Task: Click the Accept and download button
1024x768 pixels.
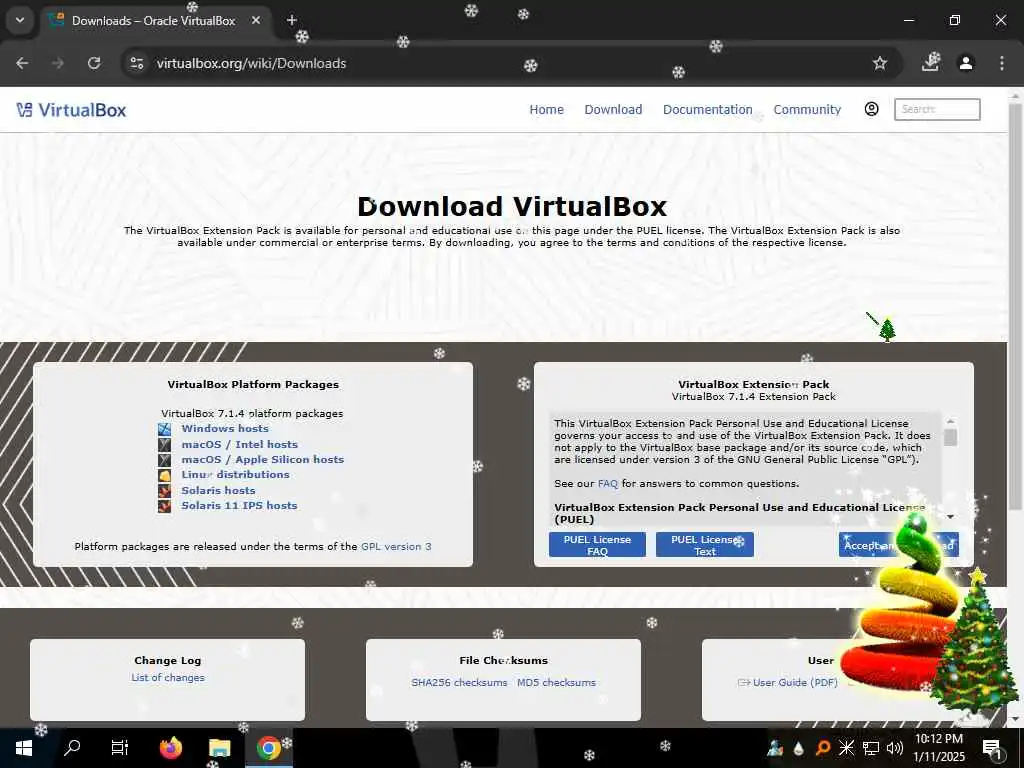Action: coord(899,545)
